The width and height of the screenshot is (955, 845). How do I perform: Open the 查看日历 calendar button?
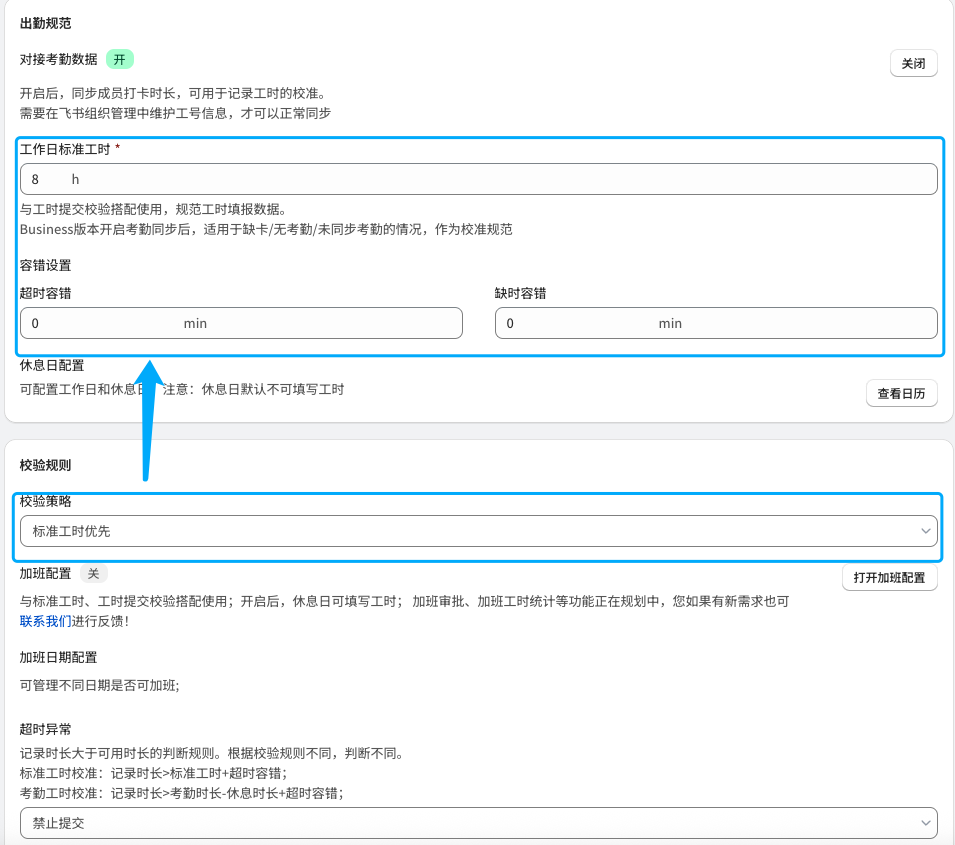[x=901, y=394]
